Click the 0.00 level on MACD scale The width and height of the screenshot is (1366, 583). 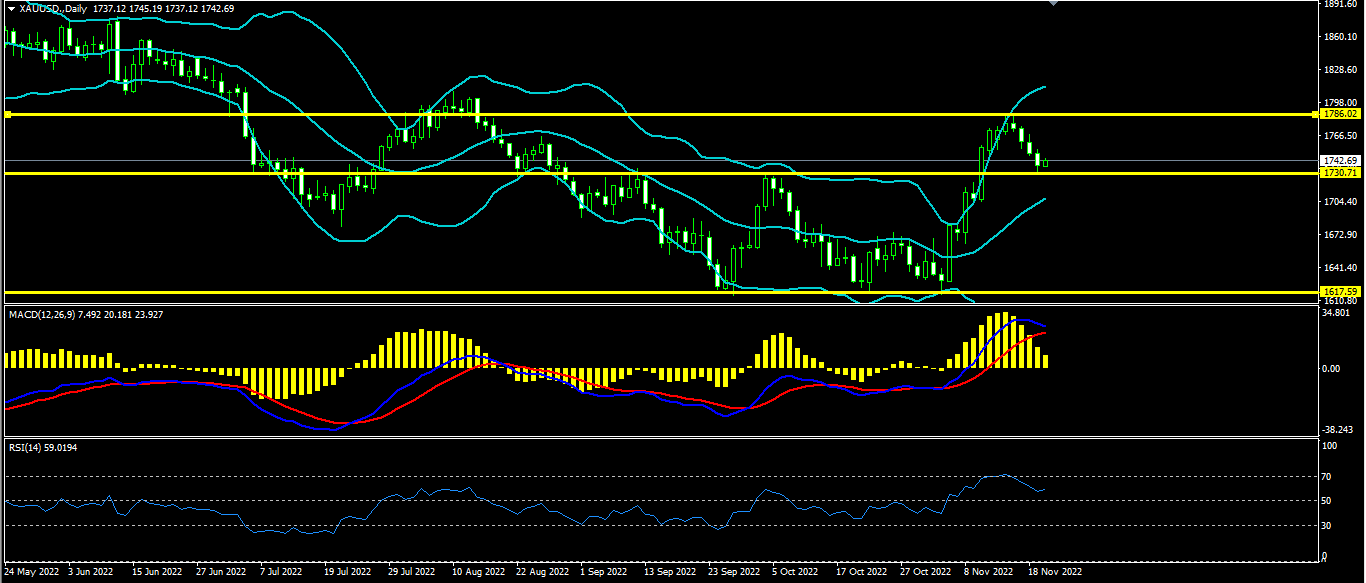(x=1331, y=368)
